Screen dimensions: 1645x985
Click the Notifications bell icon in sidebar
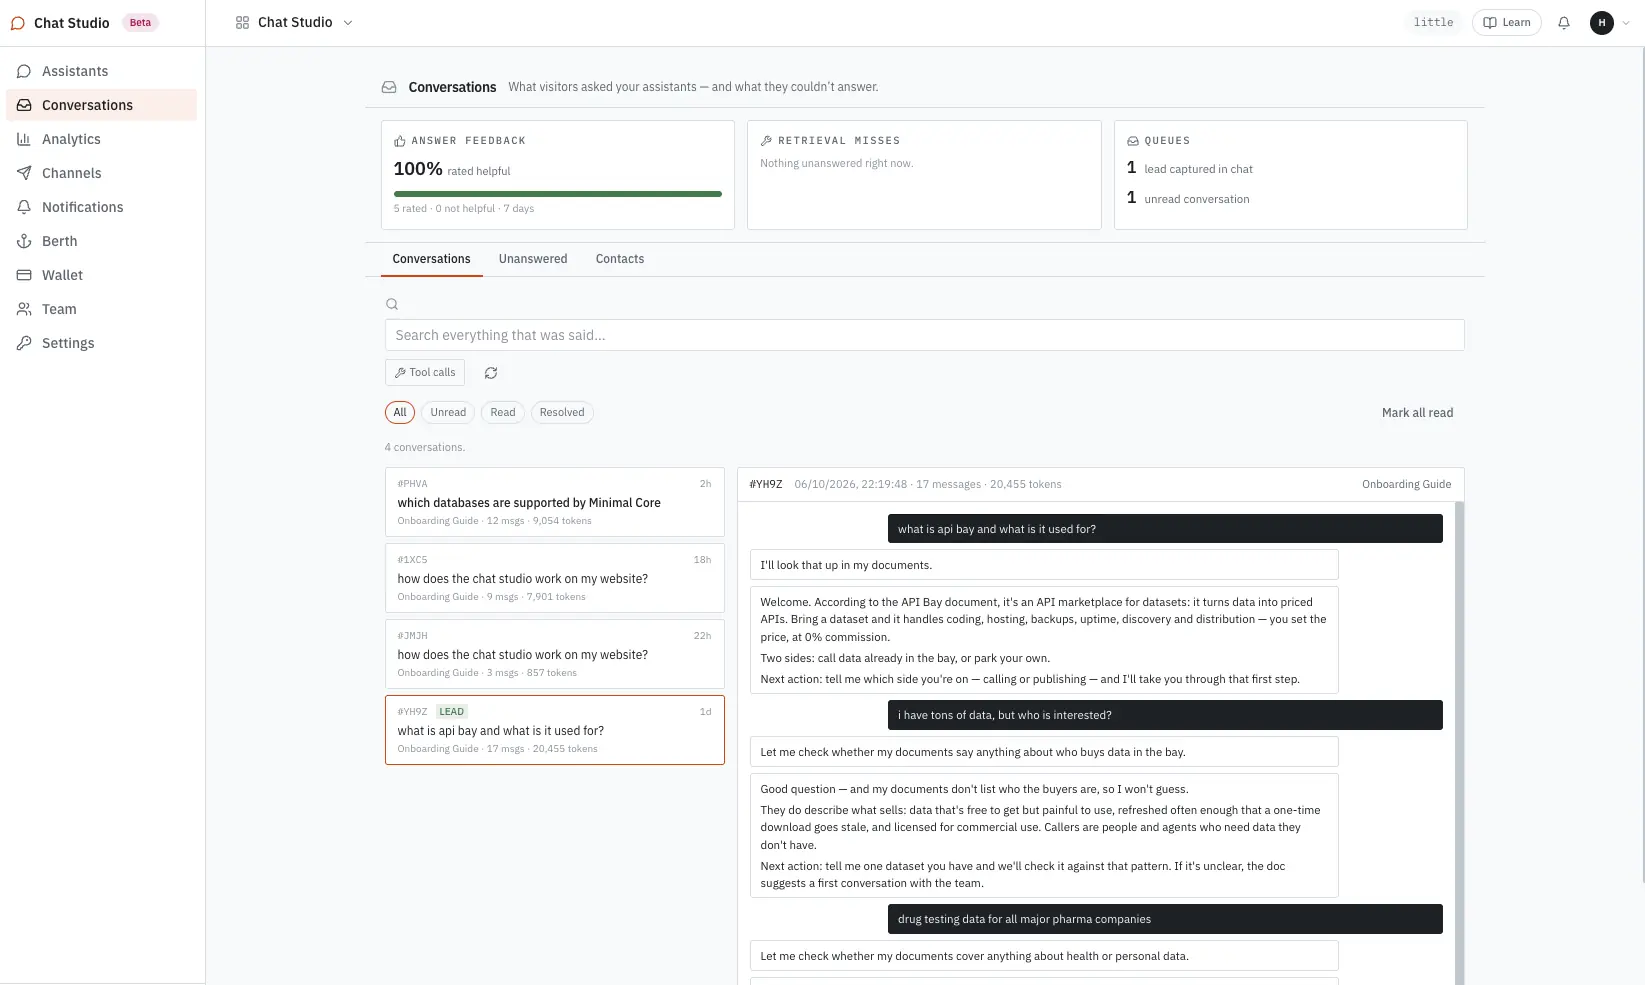click(x=24, y=207)
